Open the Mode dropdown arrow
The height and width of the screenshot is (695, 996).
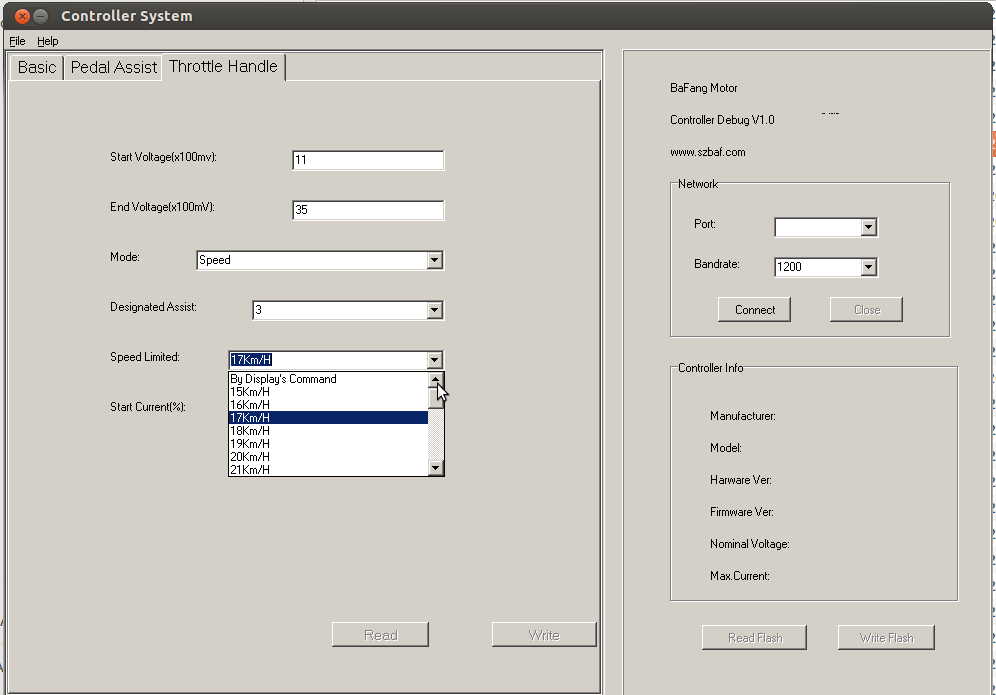point(434,260)
